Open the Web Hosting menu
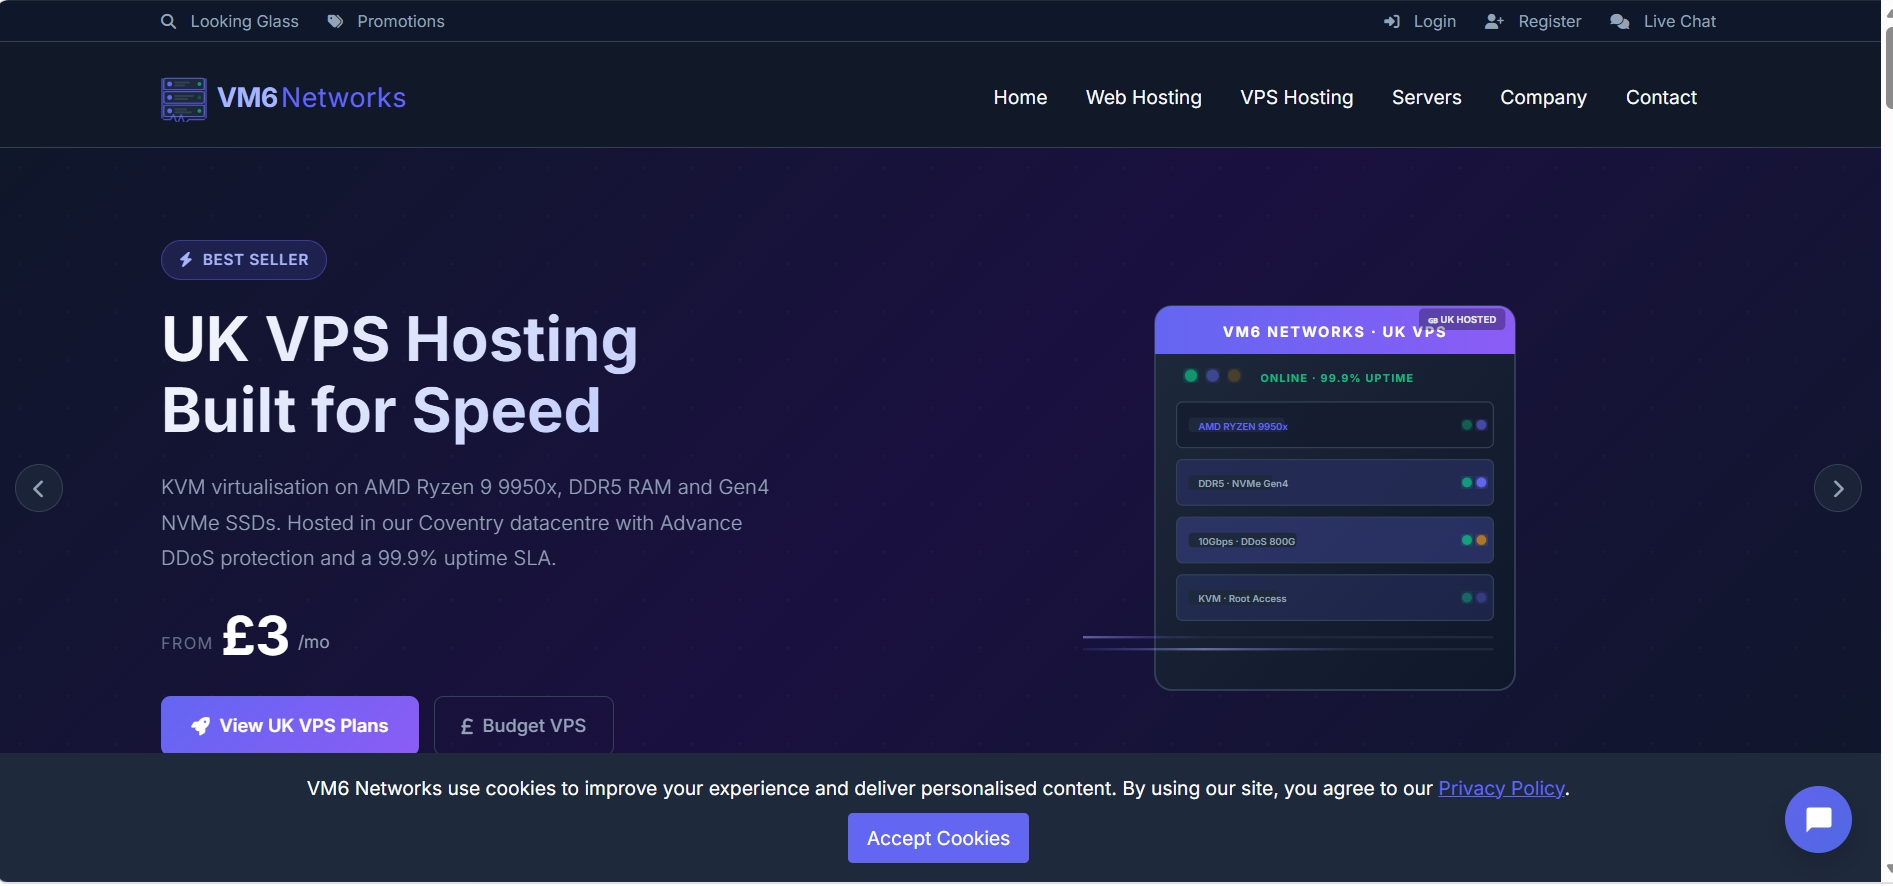The height and width of the screenshot is (886, 1893). coord(1144,97)
